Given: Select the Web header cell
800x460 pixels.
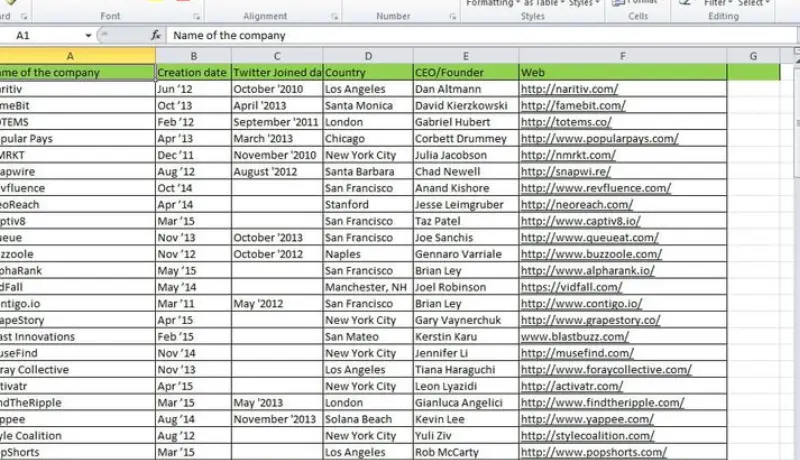Looking at the screenshot, I should pos(622,72).
